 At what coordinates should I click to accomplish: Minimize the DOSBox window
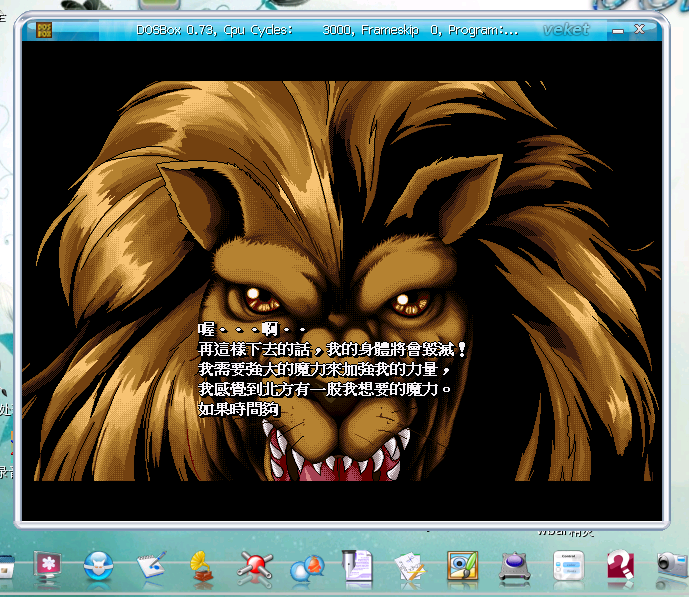point(618,31)
